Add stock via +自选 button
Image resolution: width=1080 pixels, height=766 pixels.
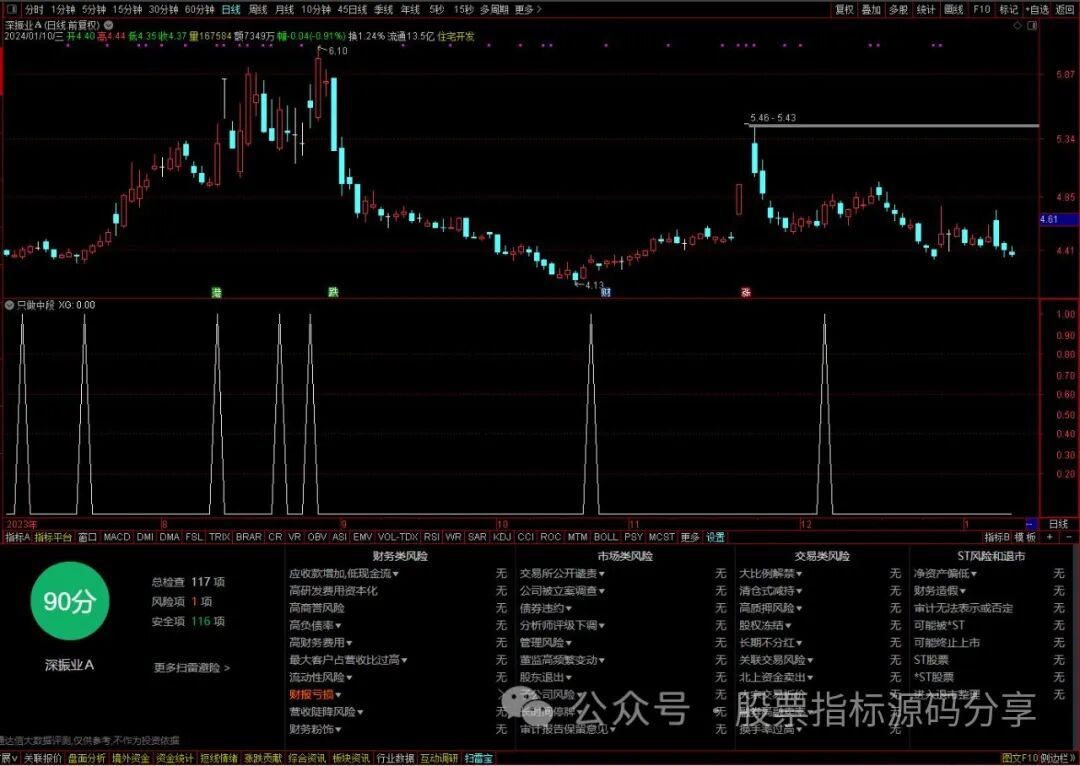1037,10
